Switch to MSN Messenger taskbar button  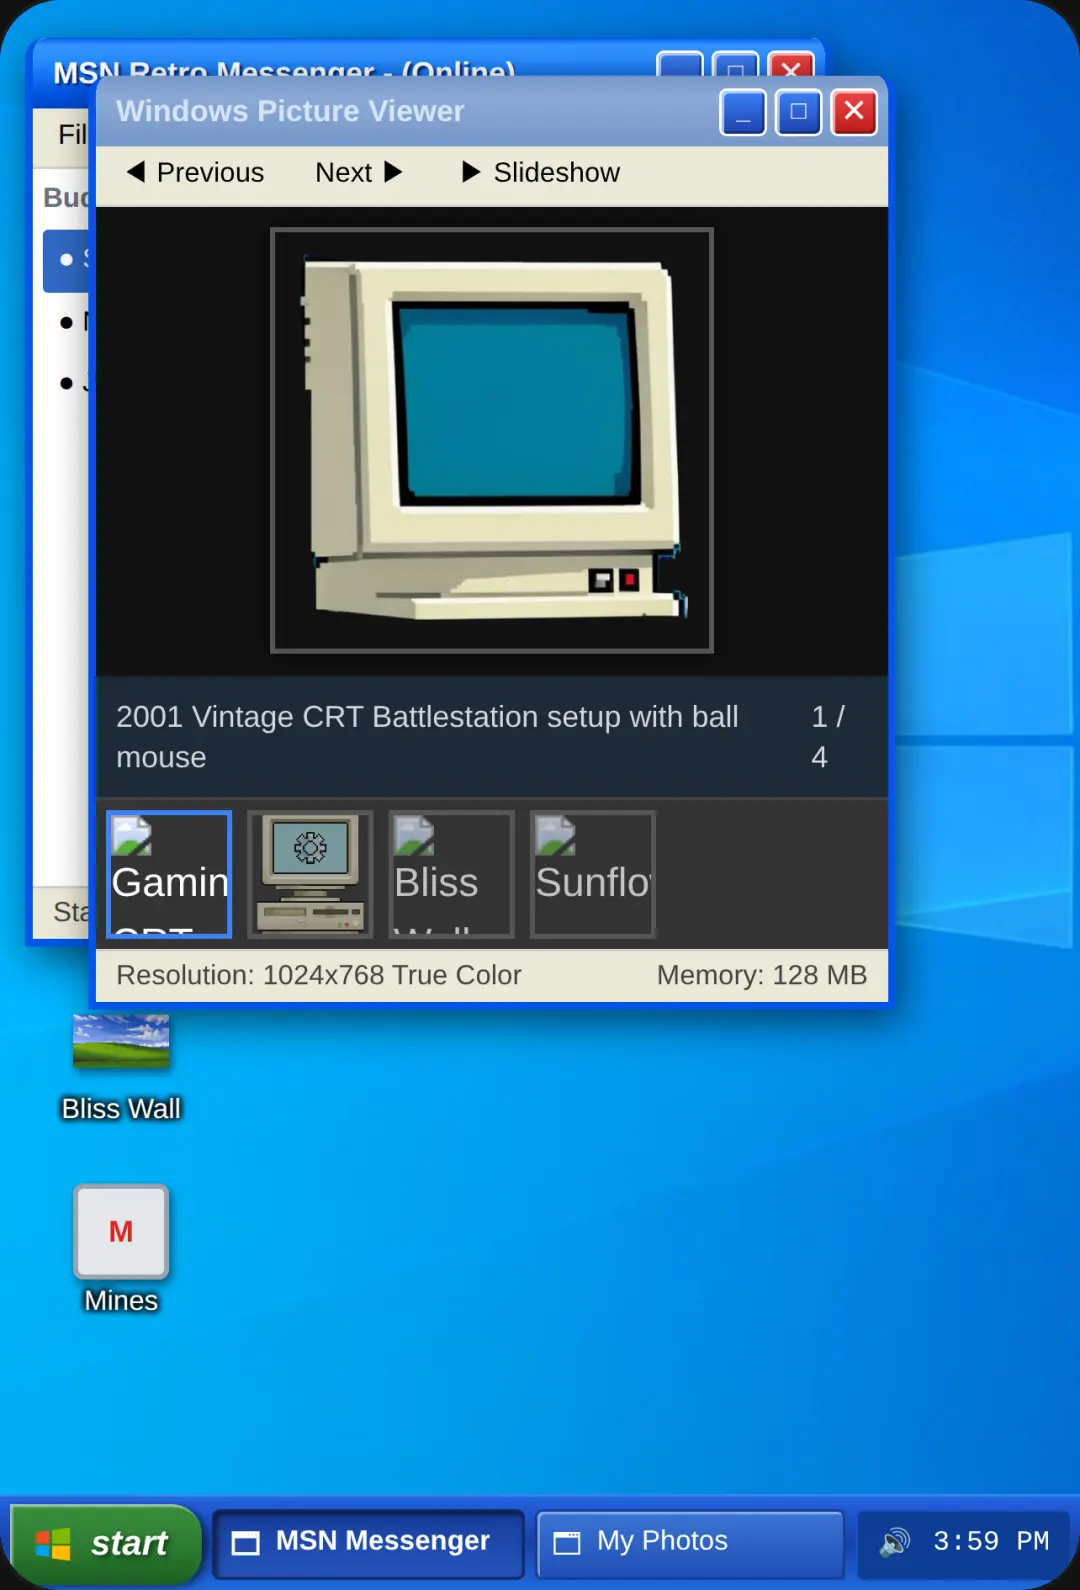369,1543
